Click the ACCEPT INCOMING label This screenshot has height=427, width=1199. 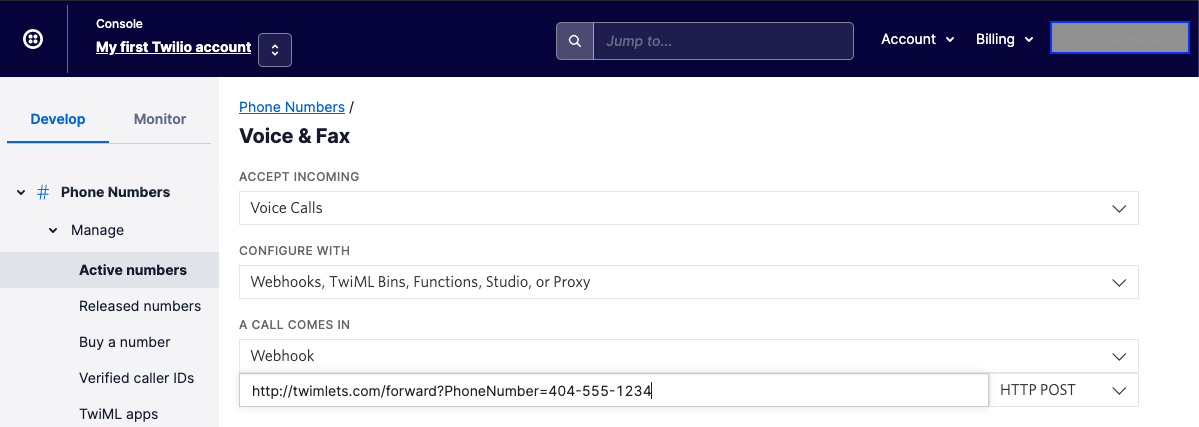click(x=299, y=177)
